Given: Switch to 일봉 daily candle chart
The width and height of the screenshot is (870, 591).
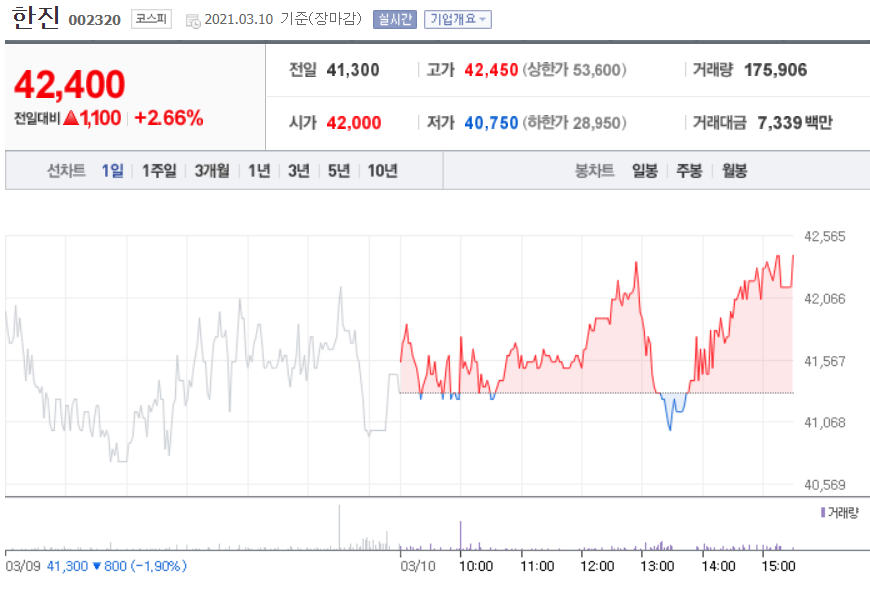Looking at the screenshot, I should point(645,170).
